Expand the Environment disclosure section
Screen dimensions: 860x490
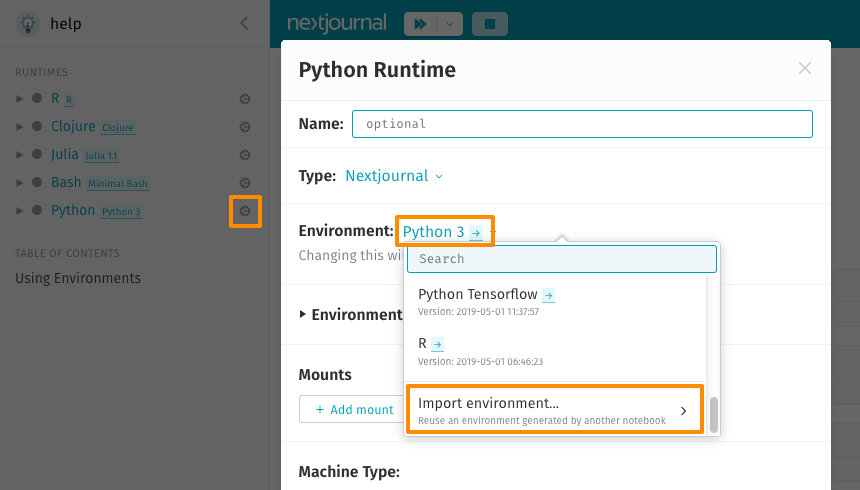pyautogui.click(x=302, y=314)
